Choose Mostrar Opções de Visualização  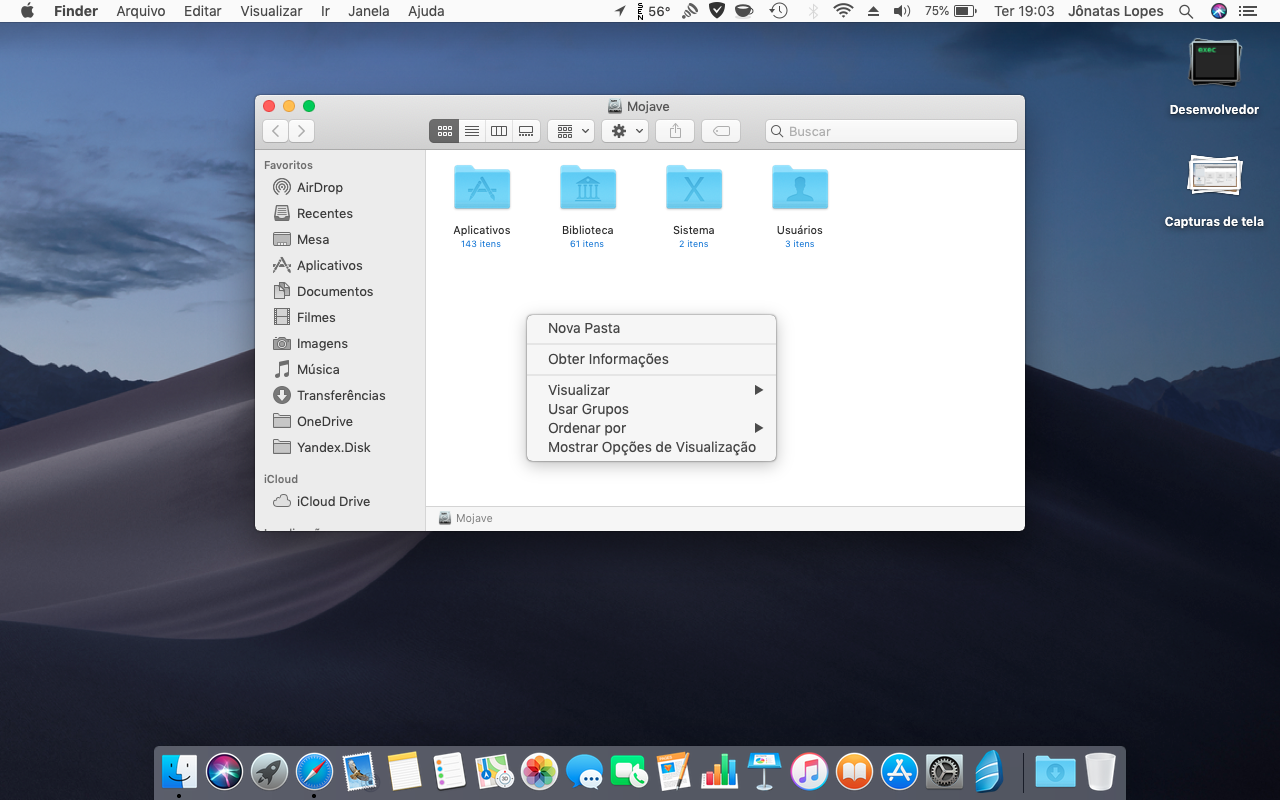[651, 447]
